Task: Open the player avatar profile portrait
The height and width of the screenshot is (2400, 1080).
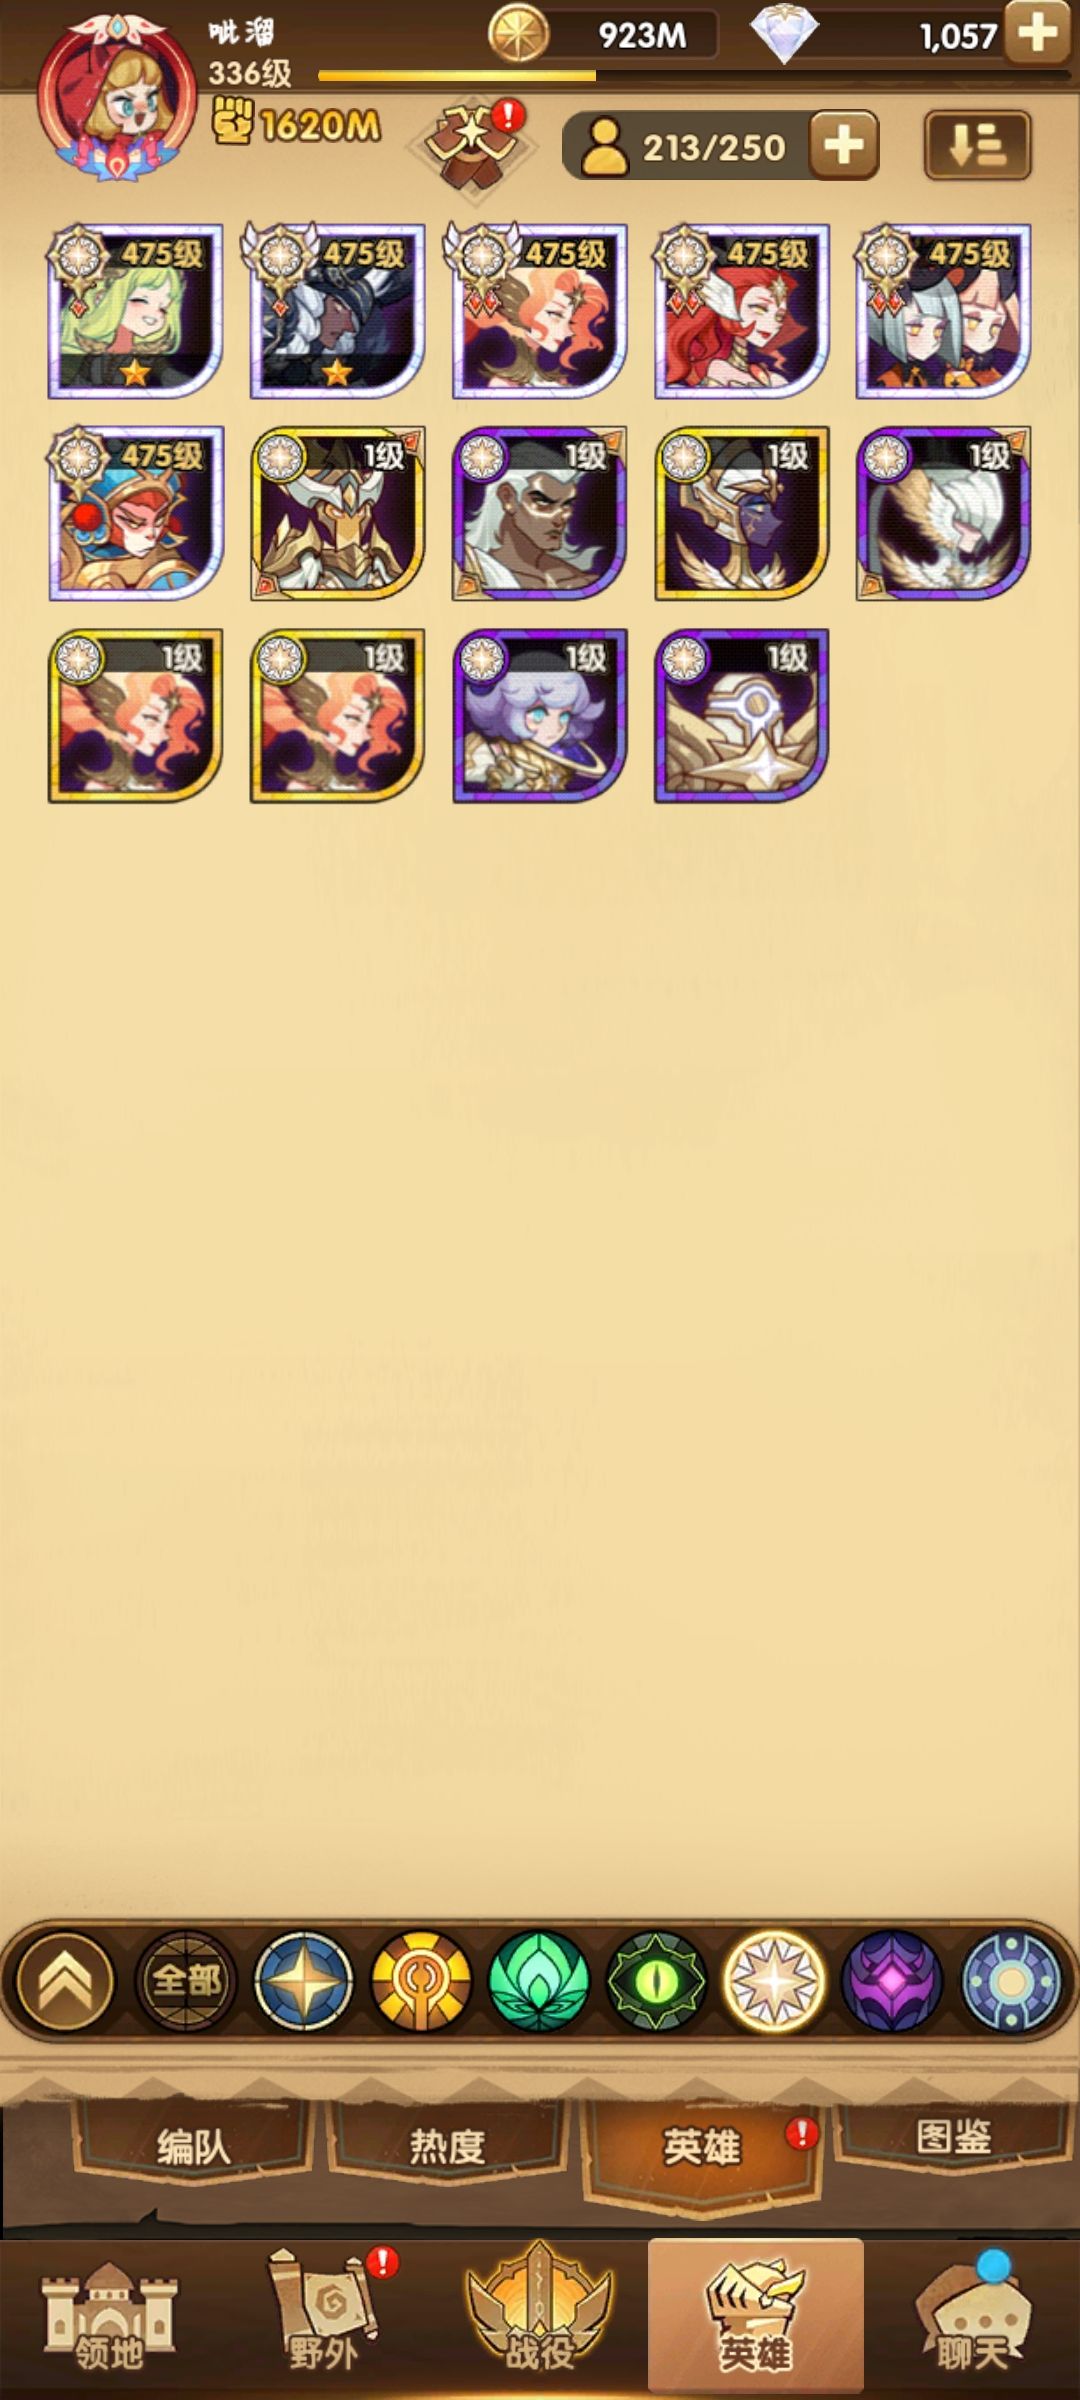Action: (x=118, y=98)
